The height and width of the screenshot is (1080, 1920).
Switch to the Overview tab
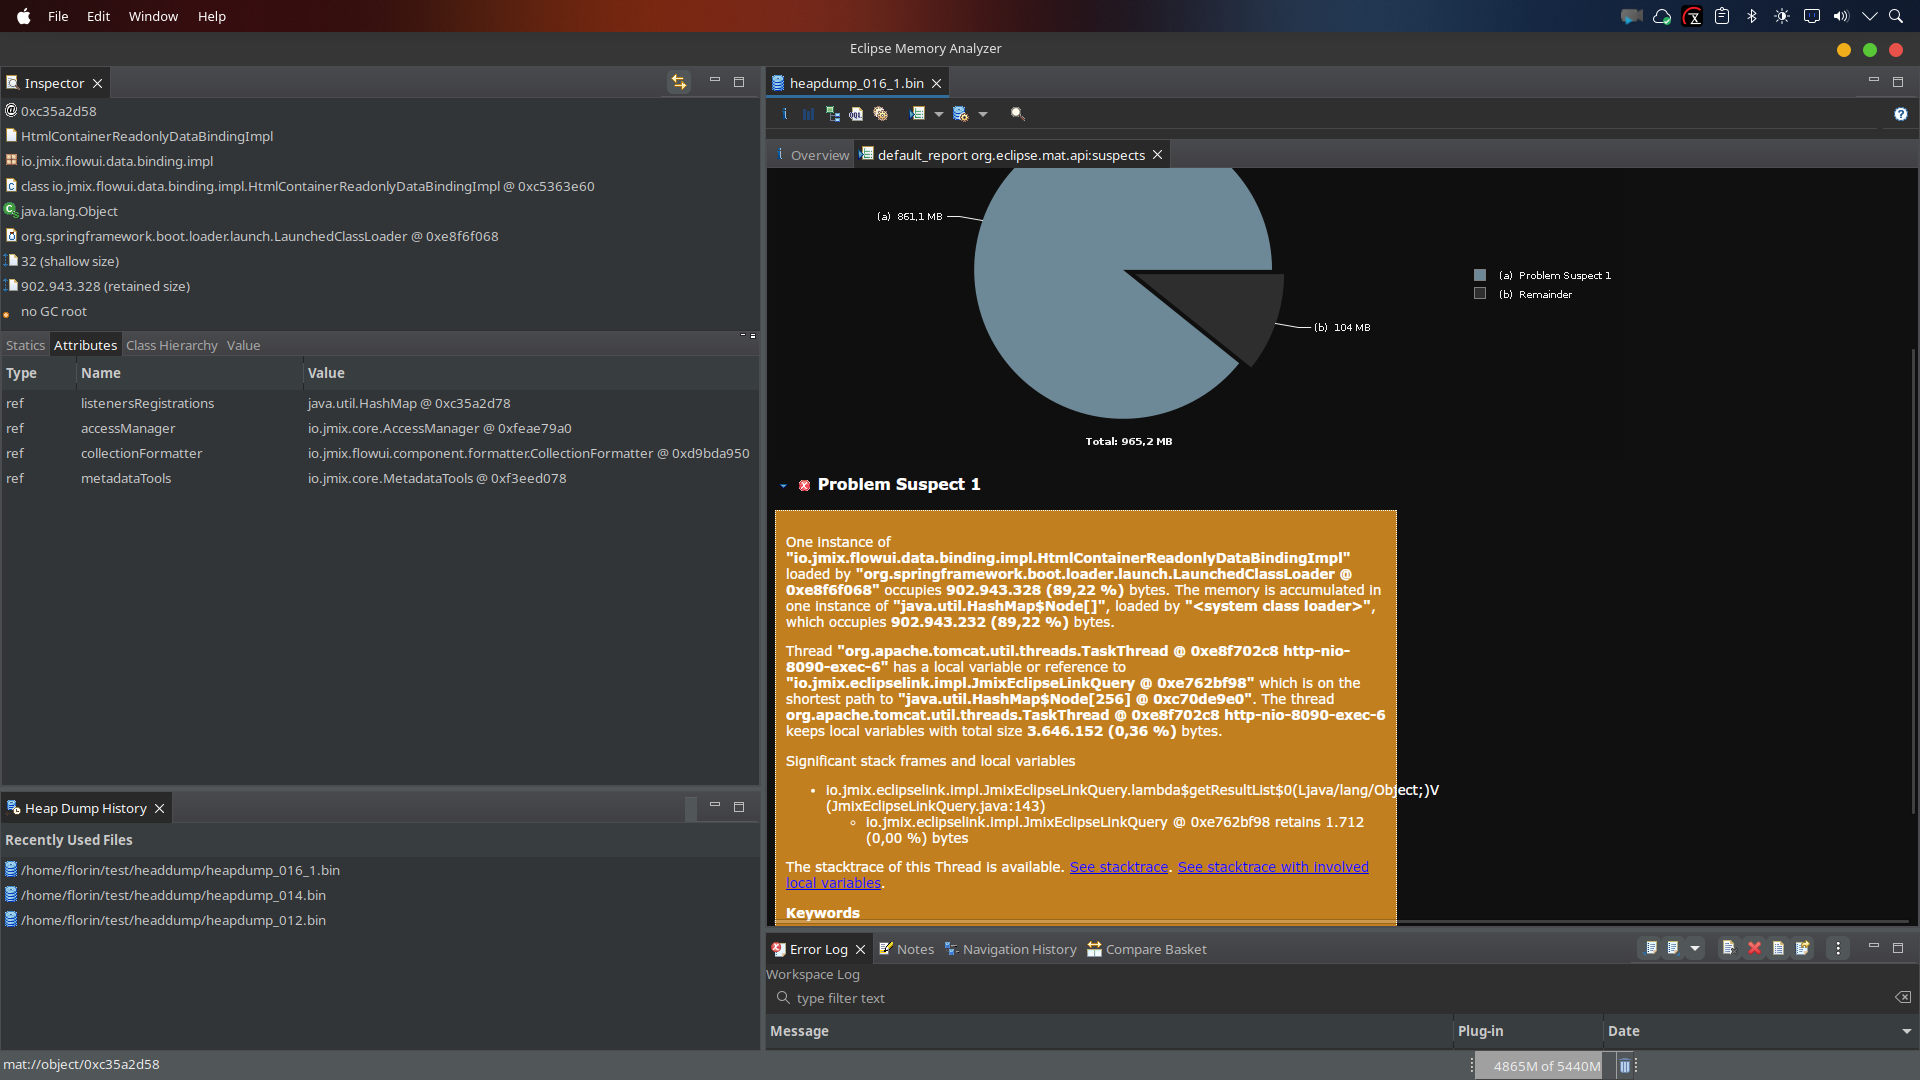coord(812,155)
